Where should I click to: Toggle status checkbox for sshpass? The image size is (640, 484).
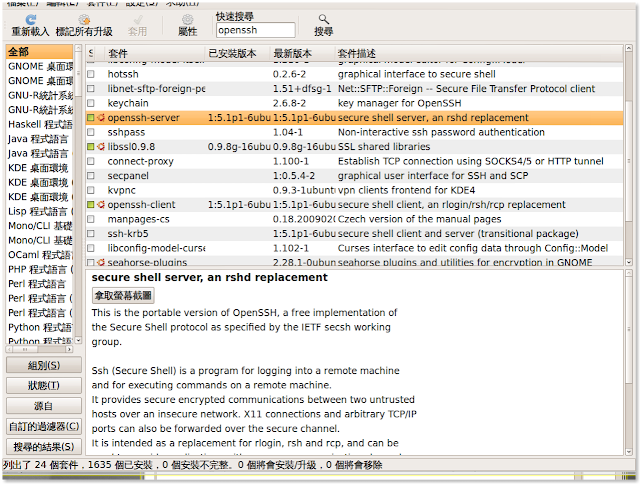(91, 132)
